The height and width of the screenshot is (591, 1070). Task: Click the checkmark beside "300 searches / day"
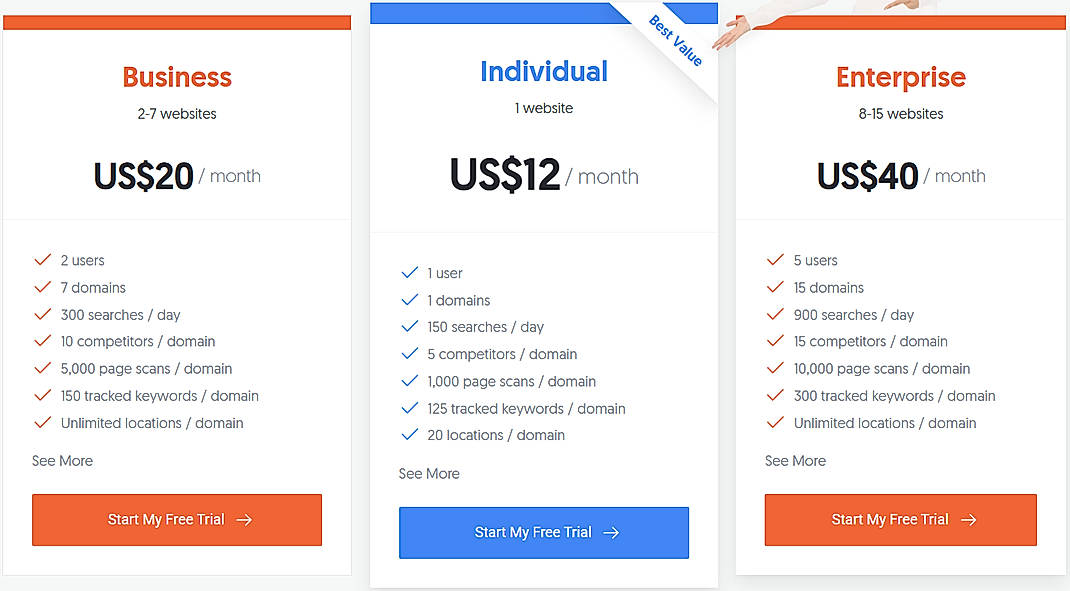pyautogui.click(x=42, y=314)
